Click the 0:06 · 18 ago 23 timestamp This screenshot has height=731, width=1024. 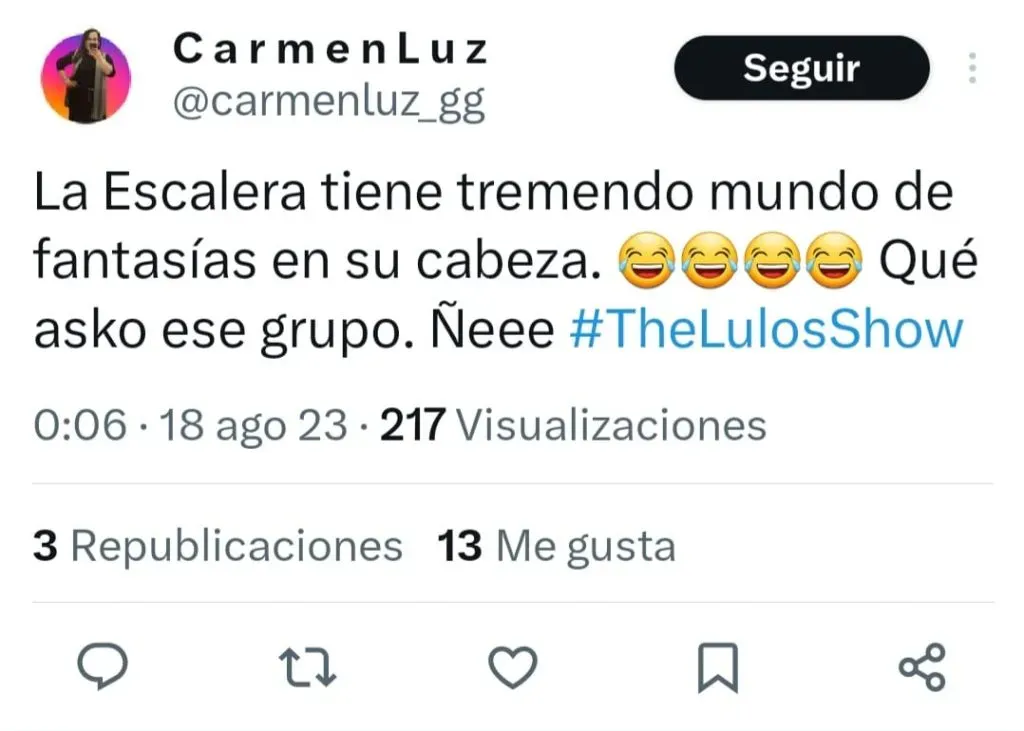point(190,425)
